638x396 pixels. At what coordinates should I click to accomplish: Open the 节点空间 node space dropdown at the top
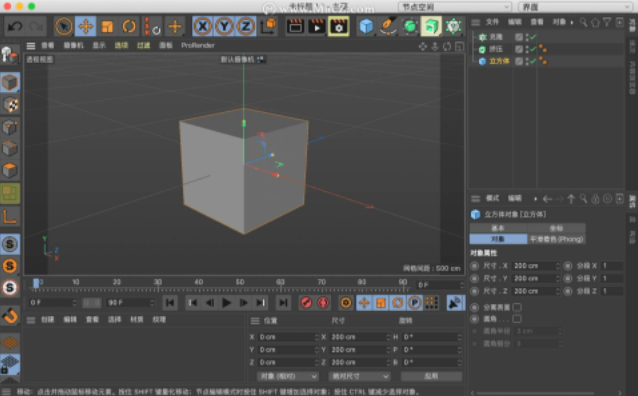[x=454, y=7]
